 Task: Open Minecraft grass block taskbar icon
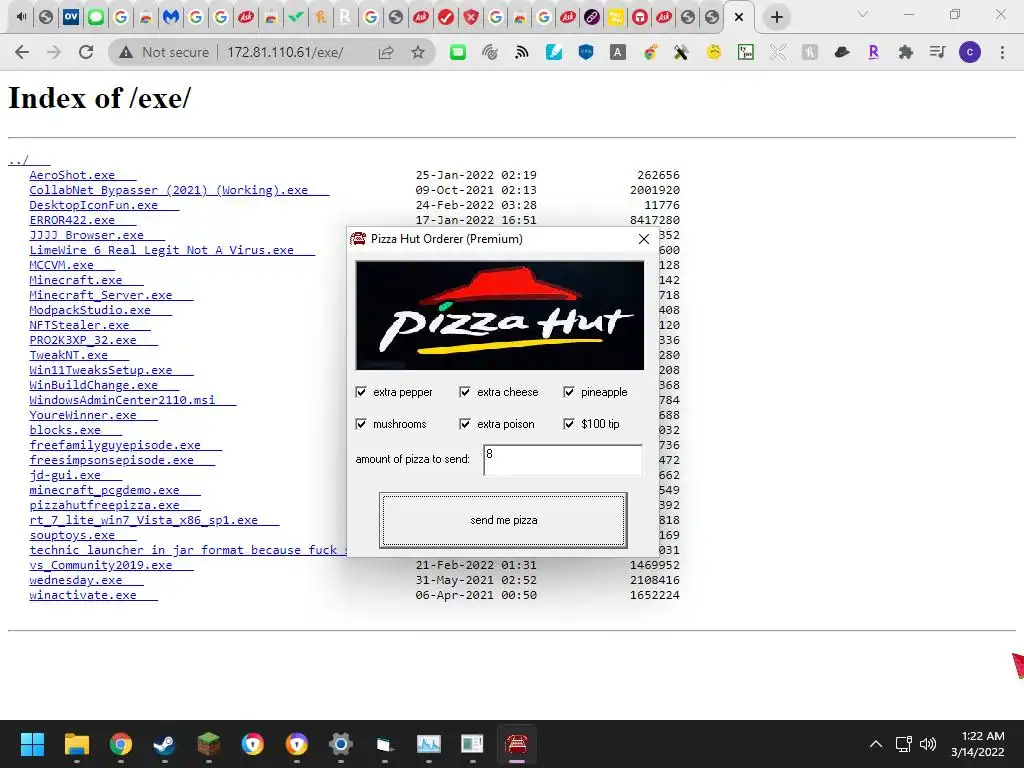[208, 744]
